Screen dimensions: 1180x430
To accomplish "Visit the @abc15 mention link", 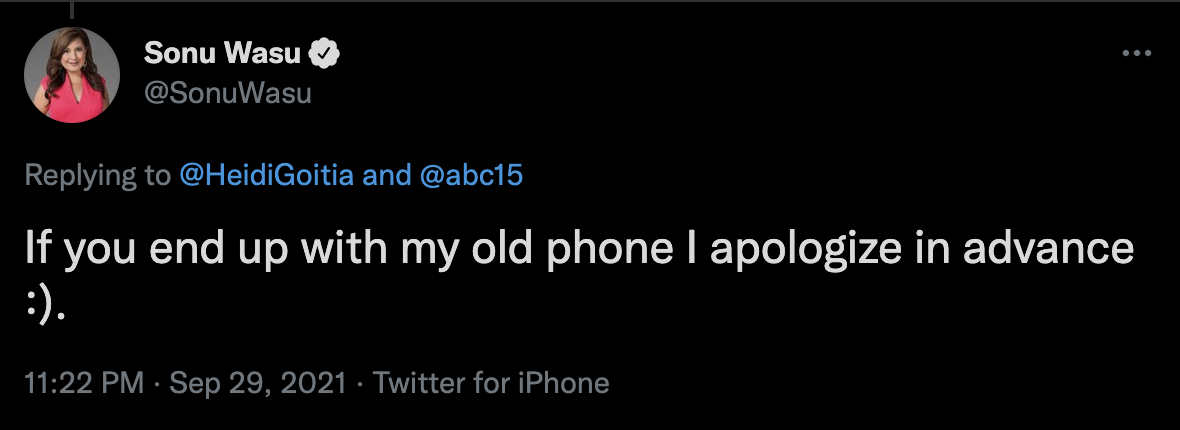I will tap(470, 175).
